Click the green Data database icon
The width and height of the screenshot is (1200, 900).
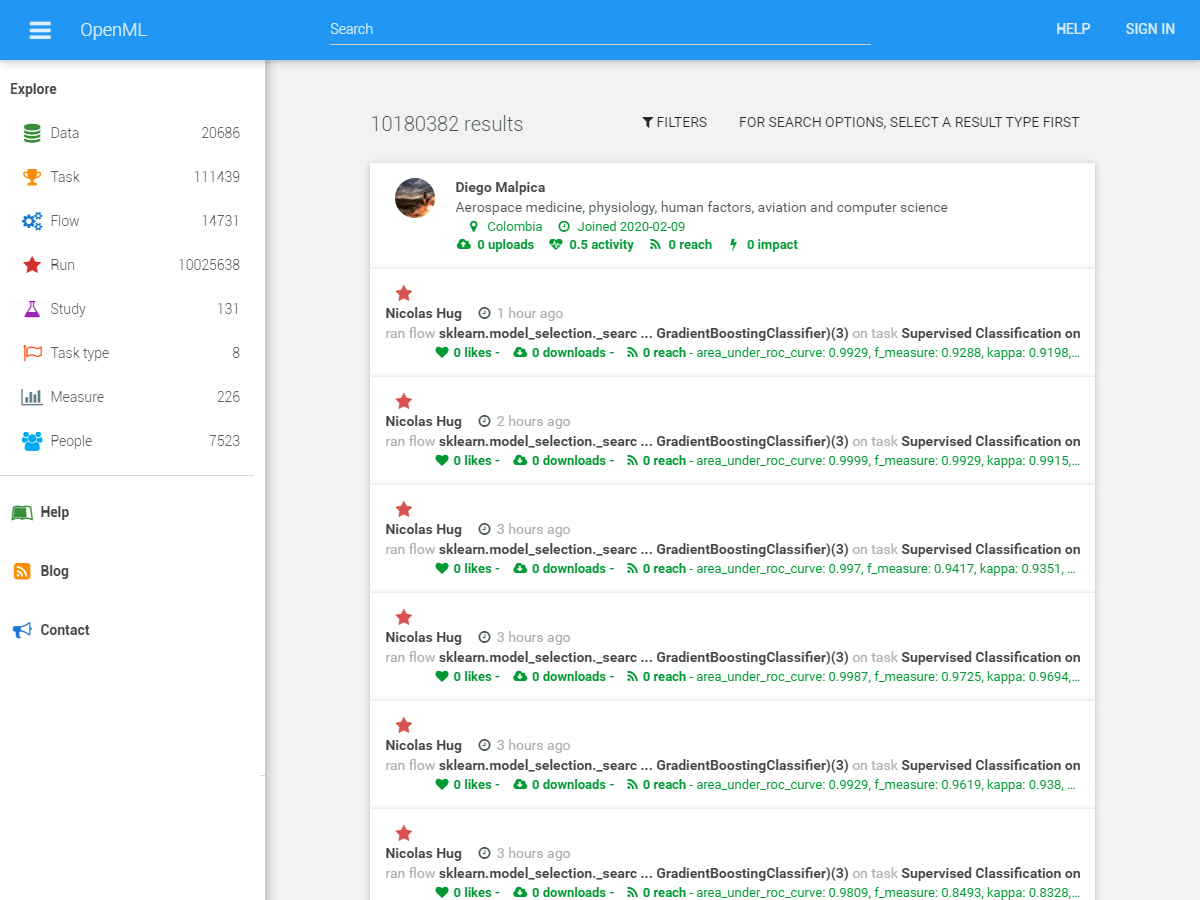(32, 133)
